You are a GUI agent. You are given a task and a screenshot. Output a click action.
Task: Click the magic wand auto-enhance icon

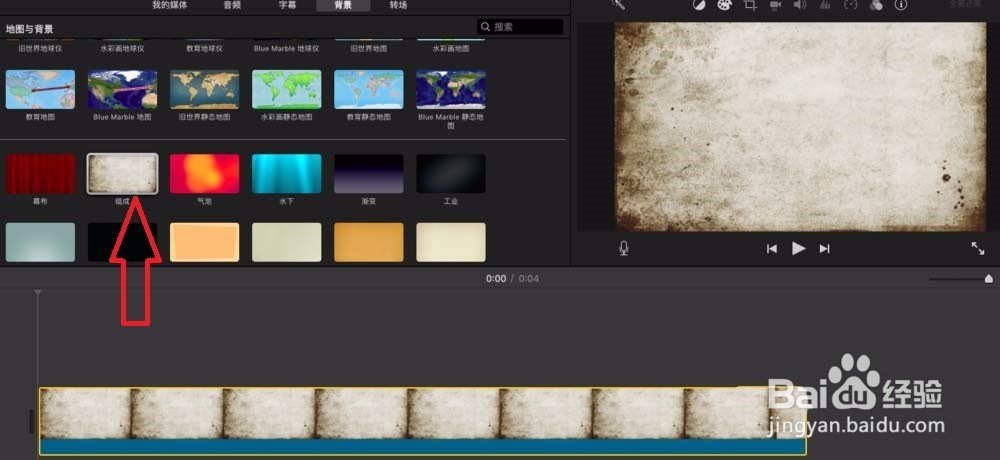[617, 4]
